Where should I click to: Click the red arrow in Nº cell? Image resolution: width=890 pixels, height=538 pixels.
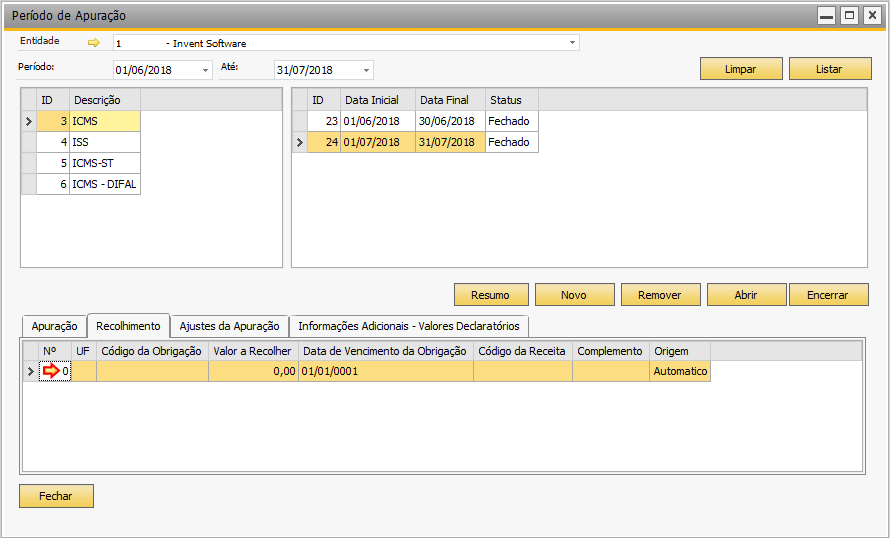51,371
